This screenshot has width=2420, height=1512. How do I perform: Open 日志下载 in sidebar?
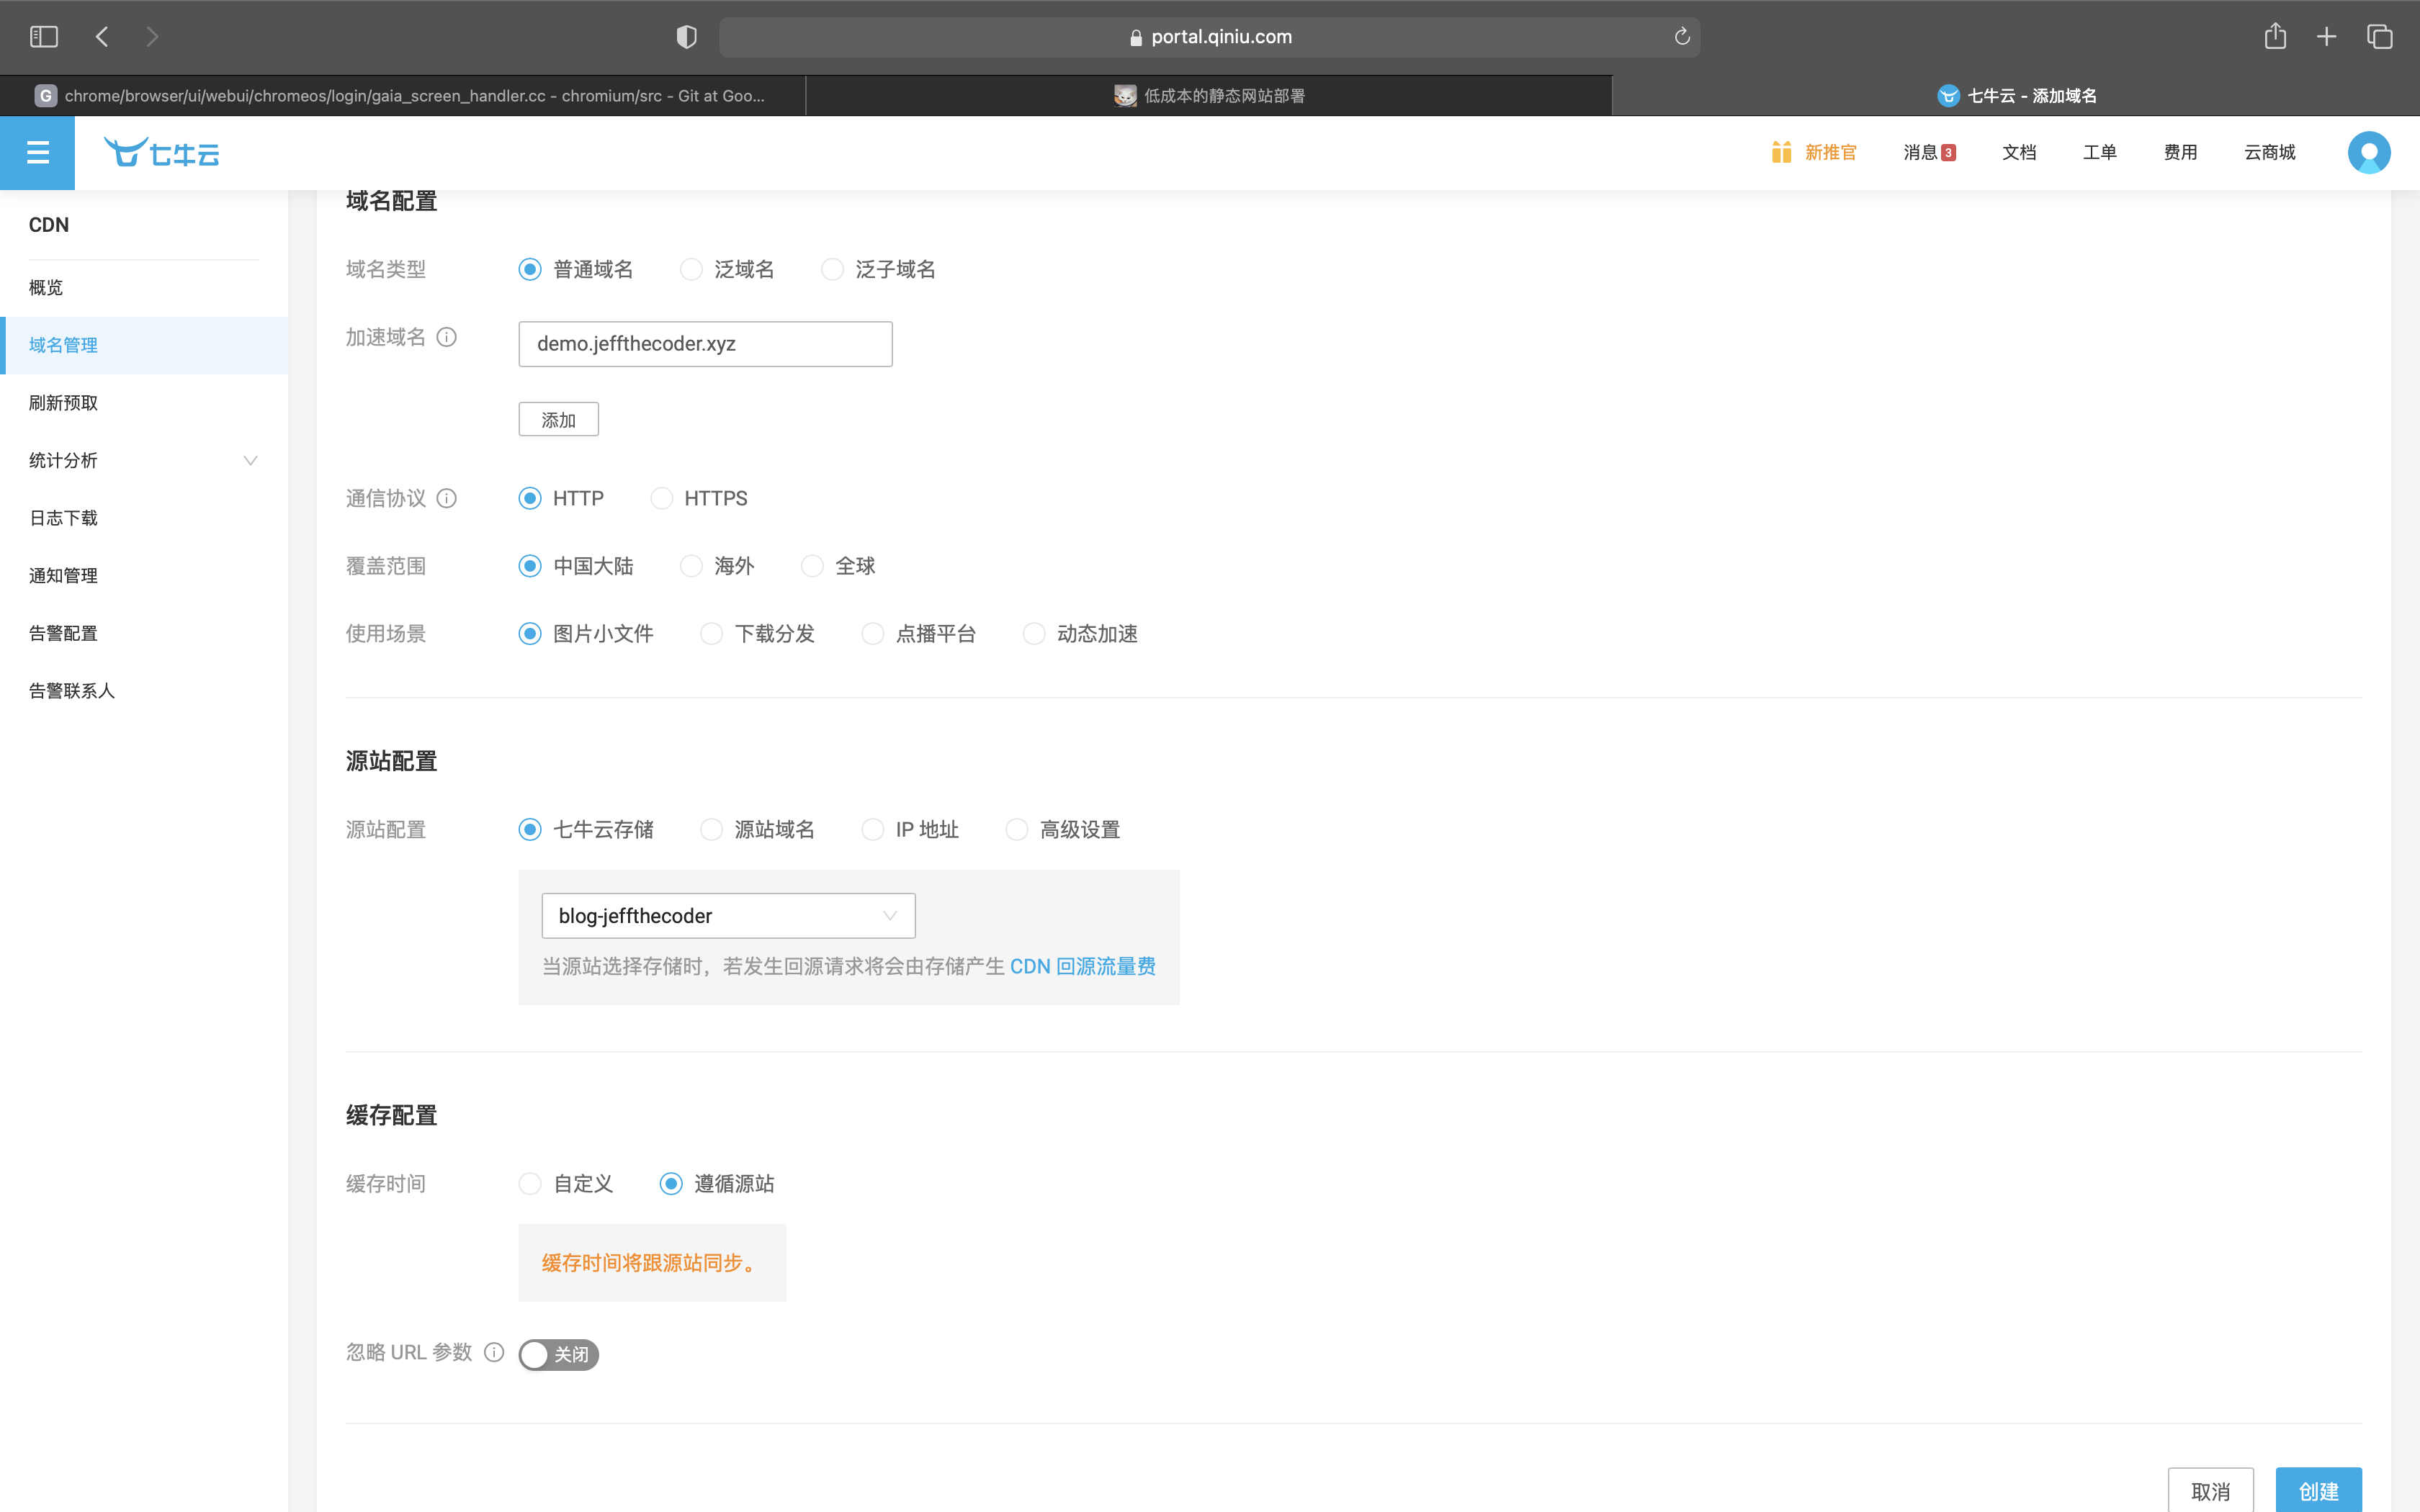tap(144, 518)
